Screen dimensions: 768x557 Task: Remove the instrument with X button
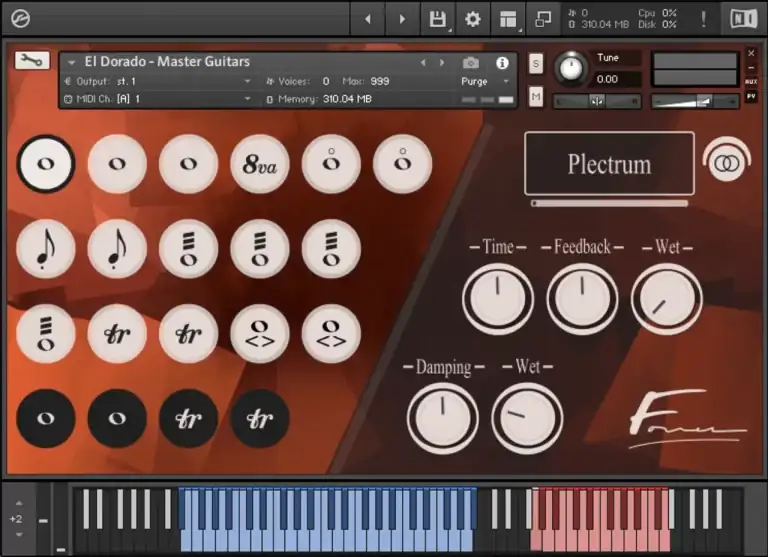pyautogui.click(x=751, y=53)
